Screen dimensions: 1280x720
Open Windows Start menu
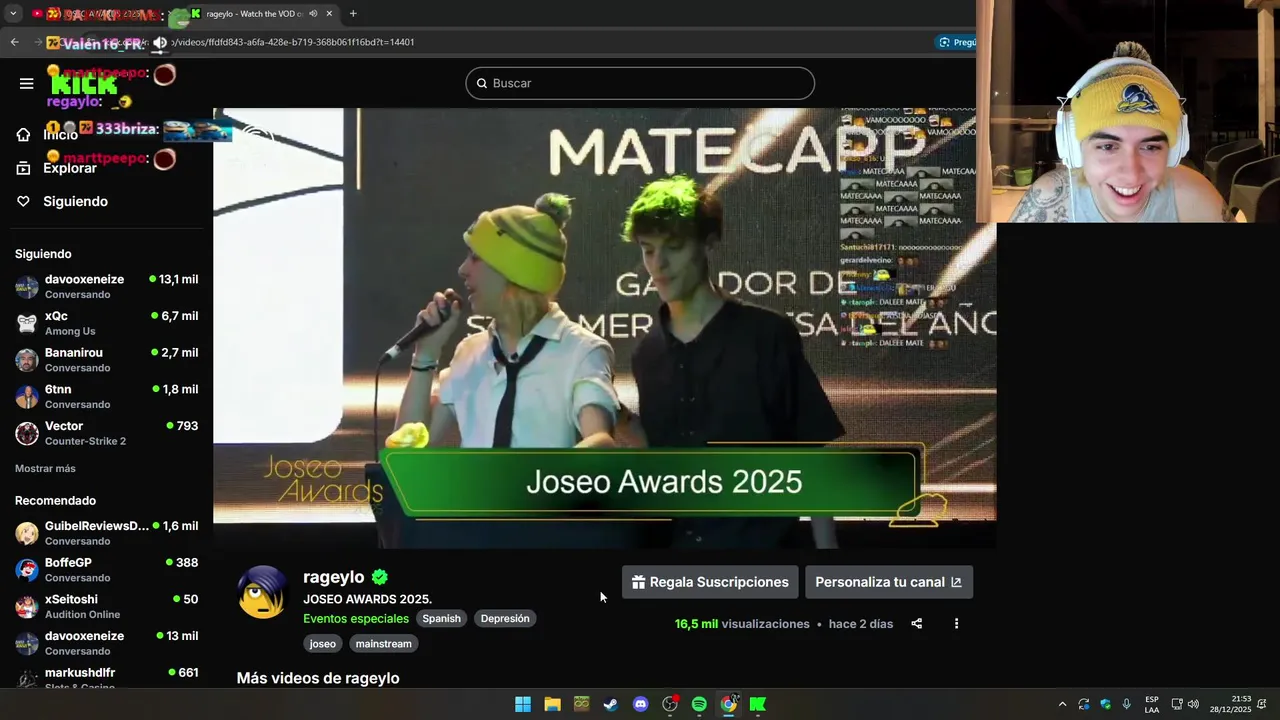point(523,704)
